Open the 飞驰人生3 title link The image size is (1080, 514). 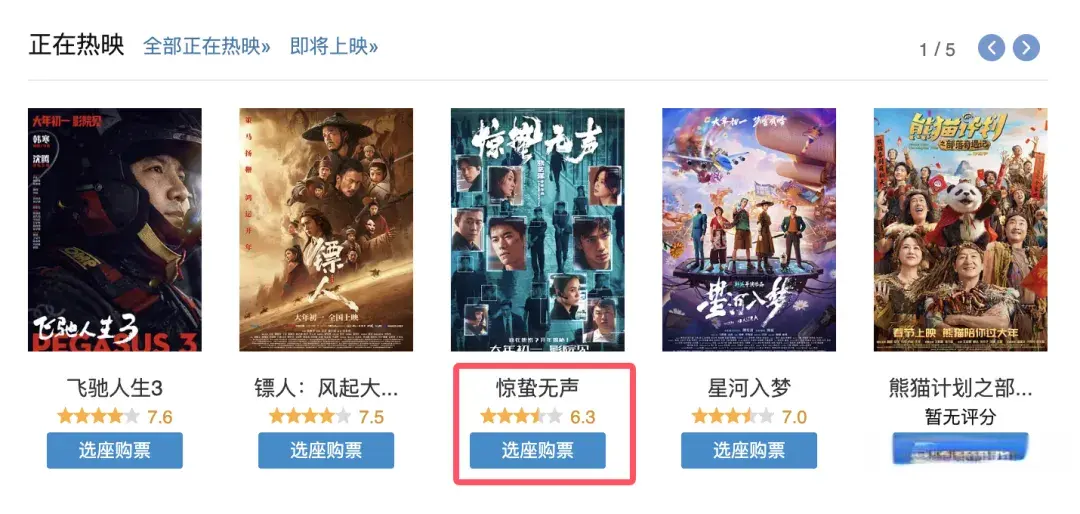[x=114, y=389]
